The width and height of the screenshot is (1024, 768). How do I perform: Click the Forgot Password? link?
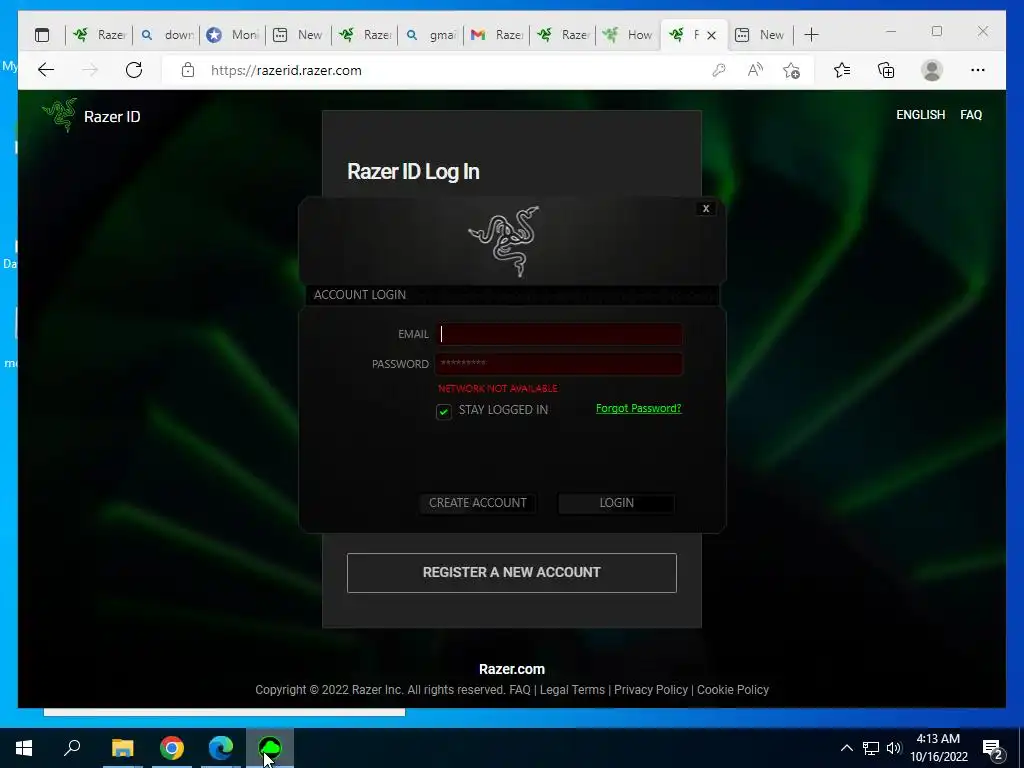[638, 408]
